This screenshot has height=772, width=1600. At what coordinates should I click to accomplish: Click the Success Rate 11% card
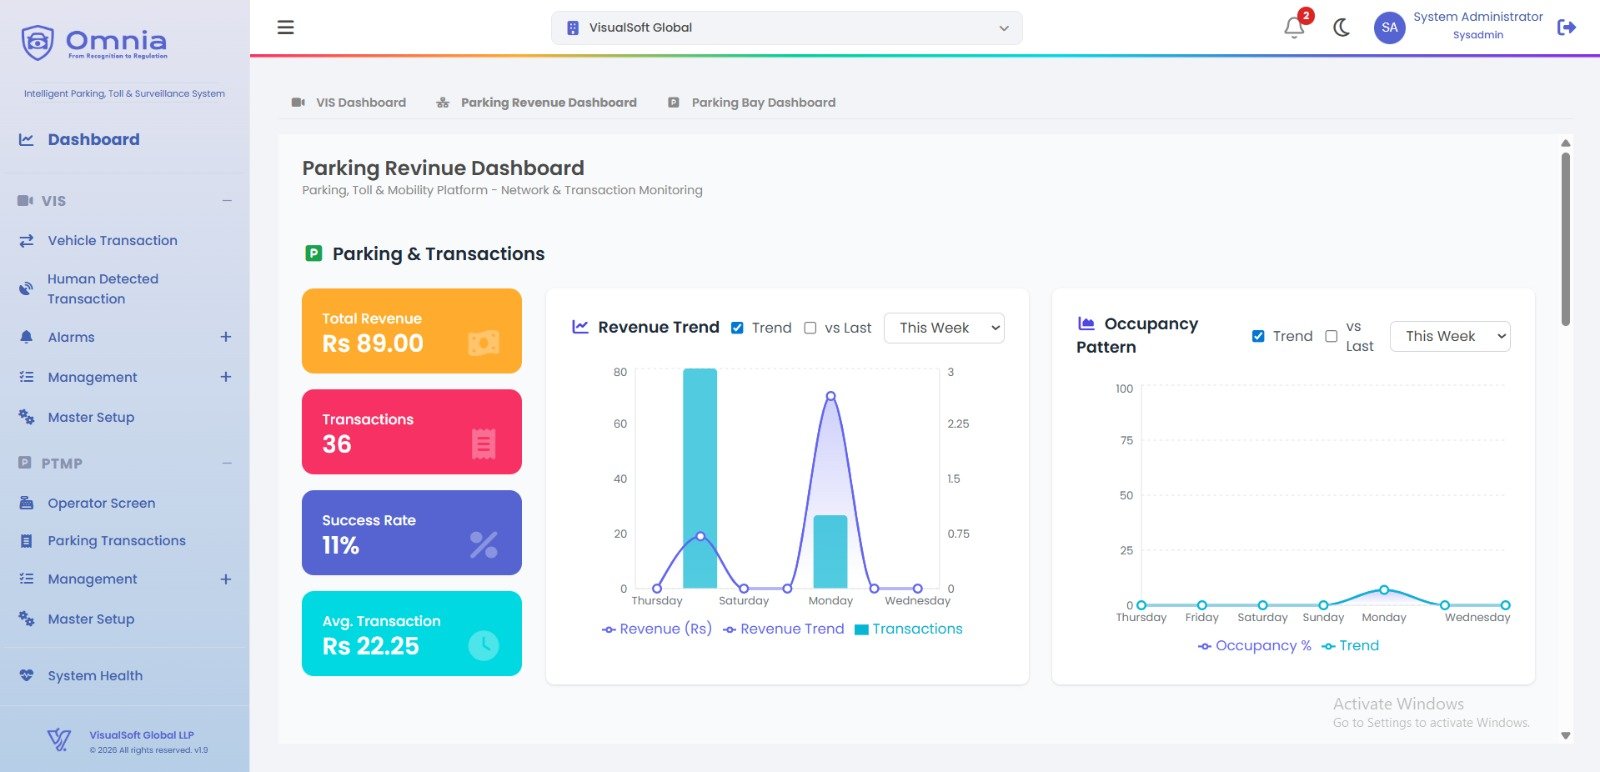click(412, 532)
